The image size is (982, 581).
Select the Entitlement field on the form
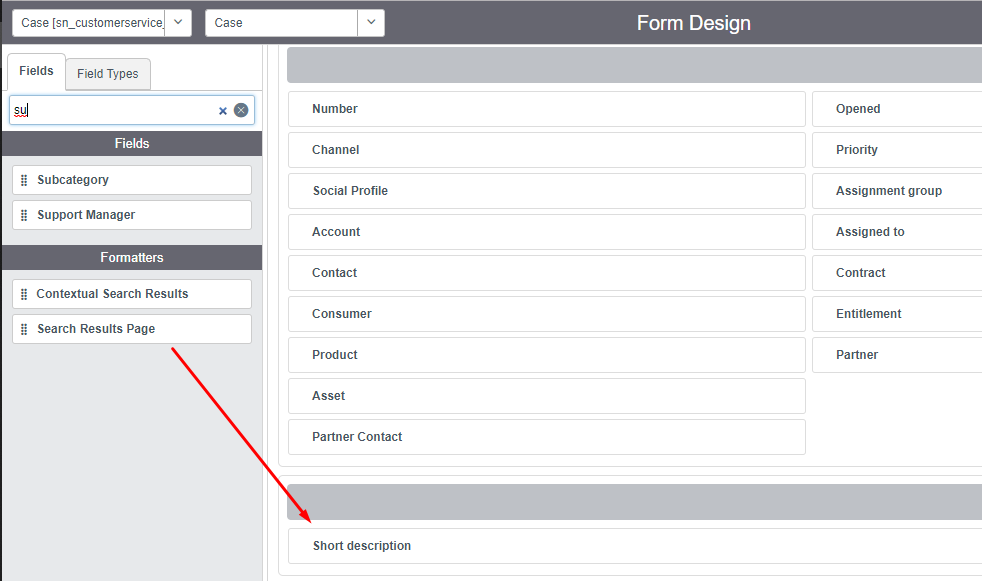click(868, 314)
